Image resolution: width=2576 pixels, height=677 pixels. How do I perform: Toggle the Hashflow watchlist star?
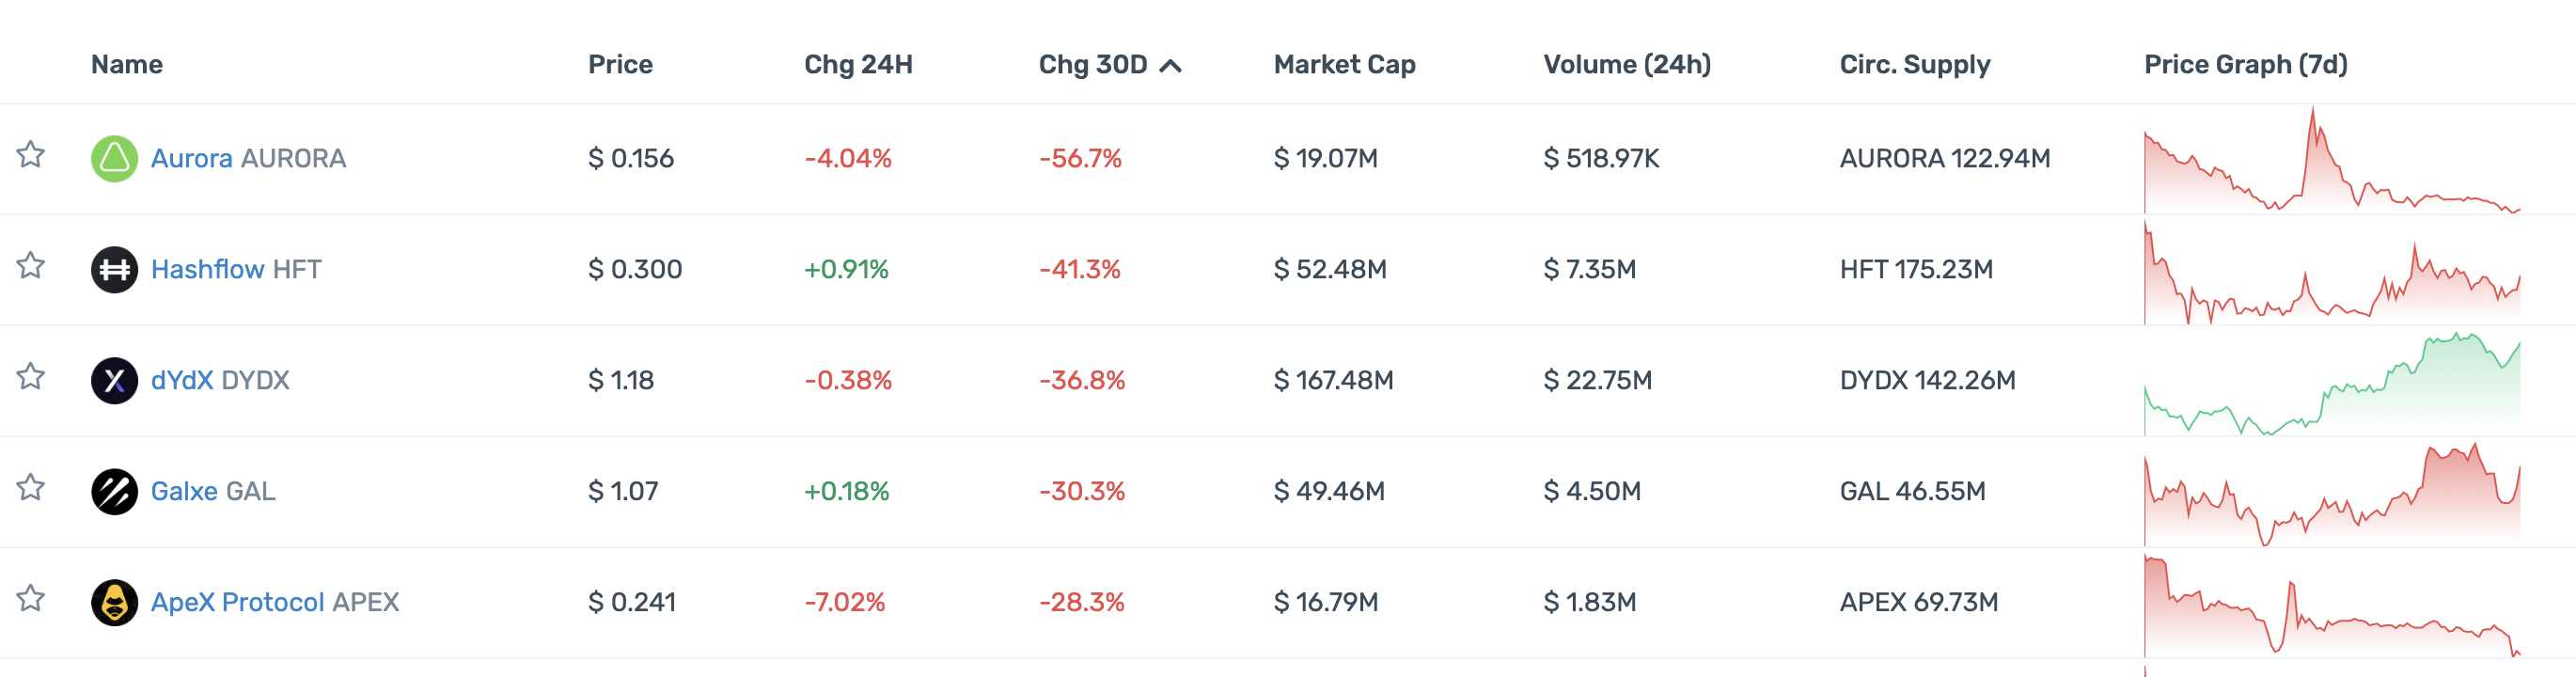coord(31,266)
